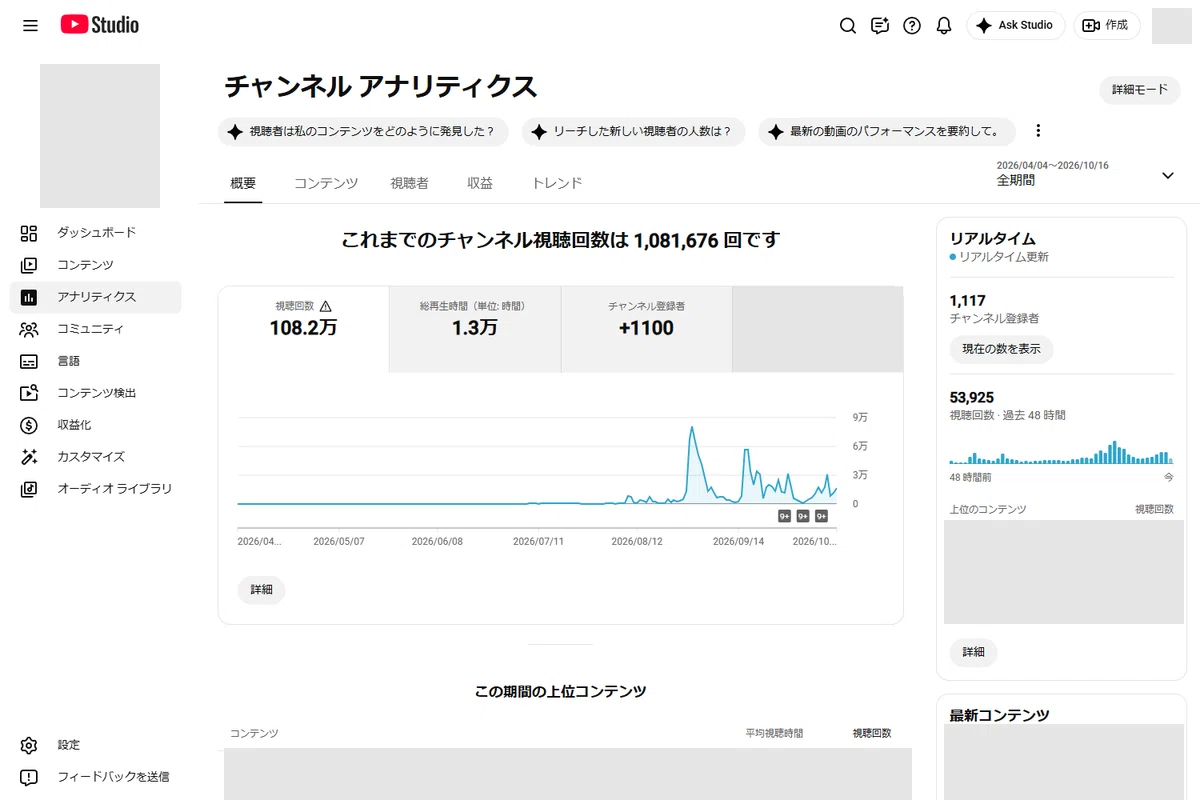Click the 収益化 dollar icon
The width and height of the screenshot is (1200, 800).
click(29, 425)
